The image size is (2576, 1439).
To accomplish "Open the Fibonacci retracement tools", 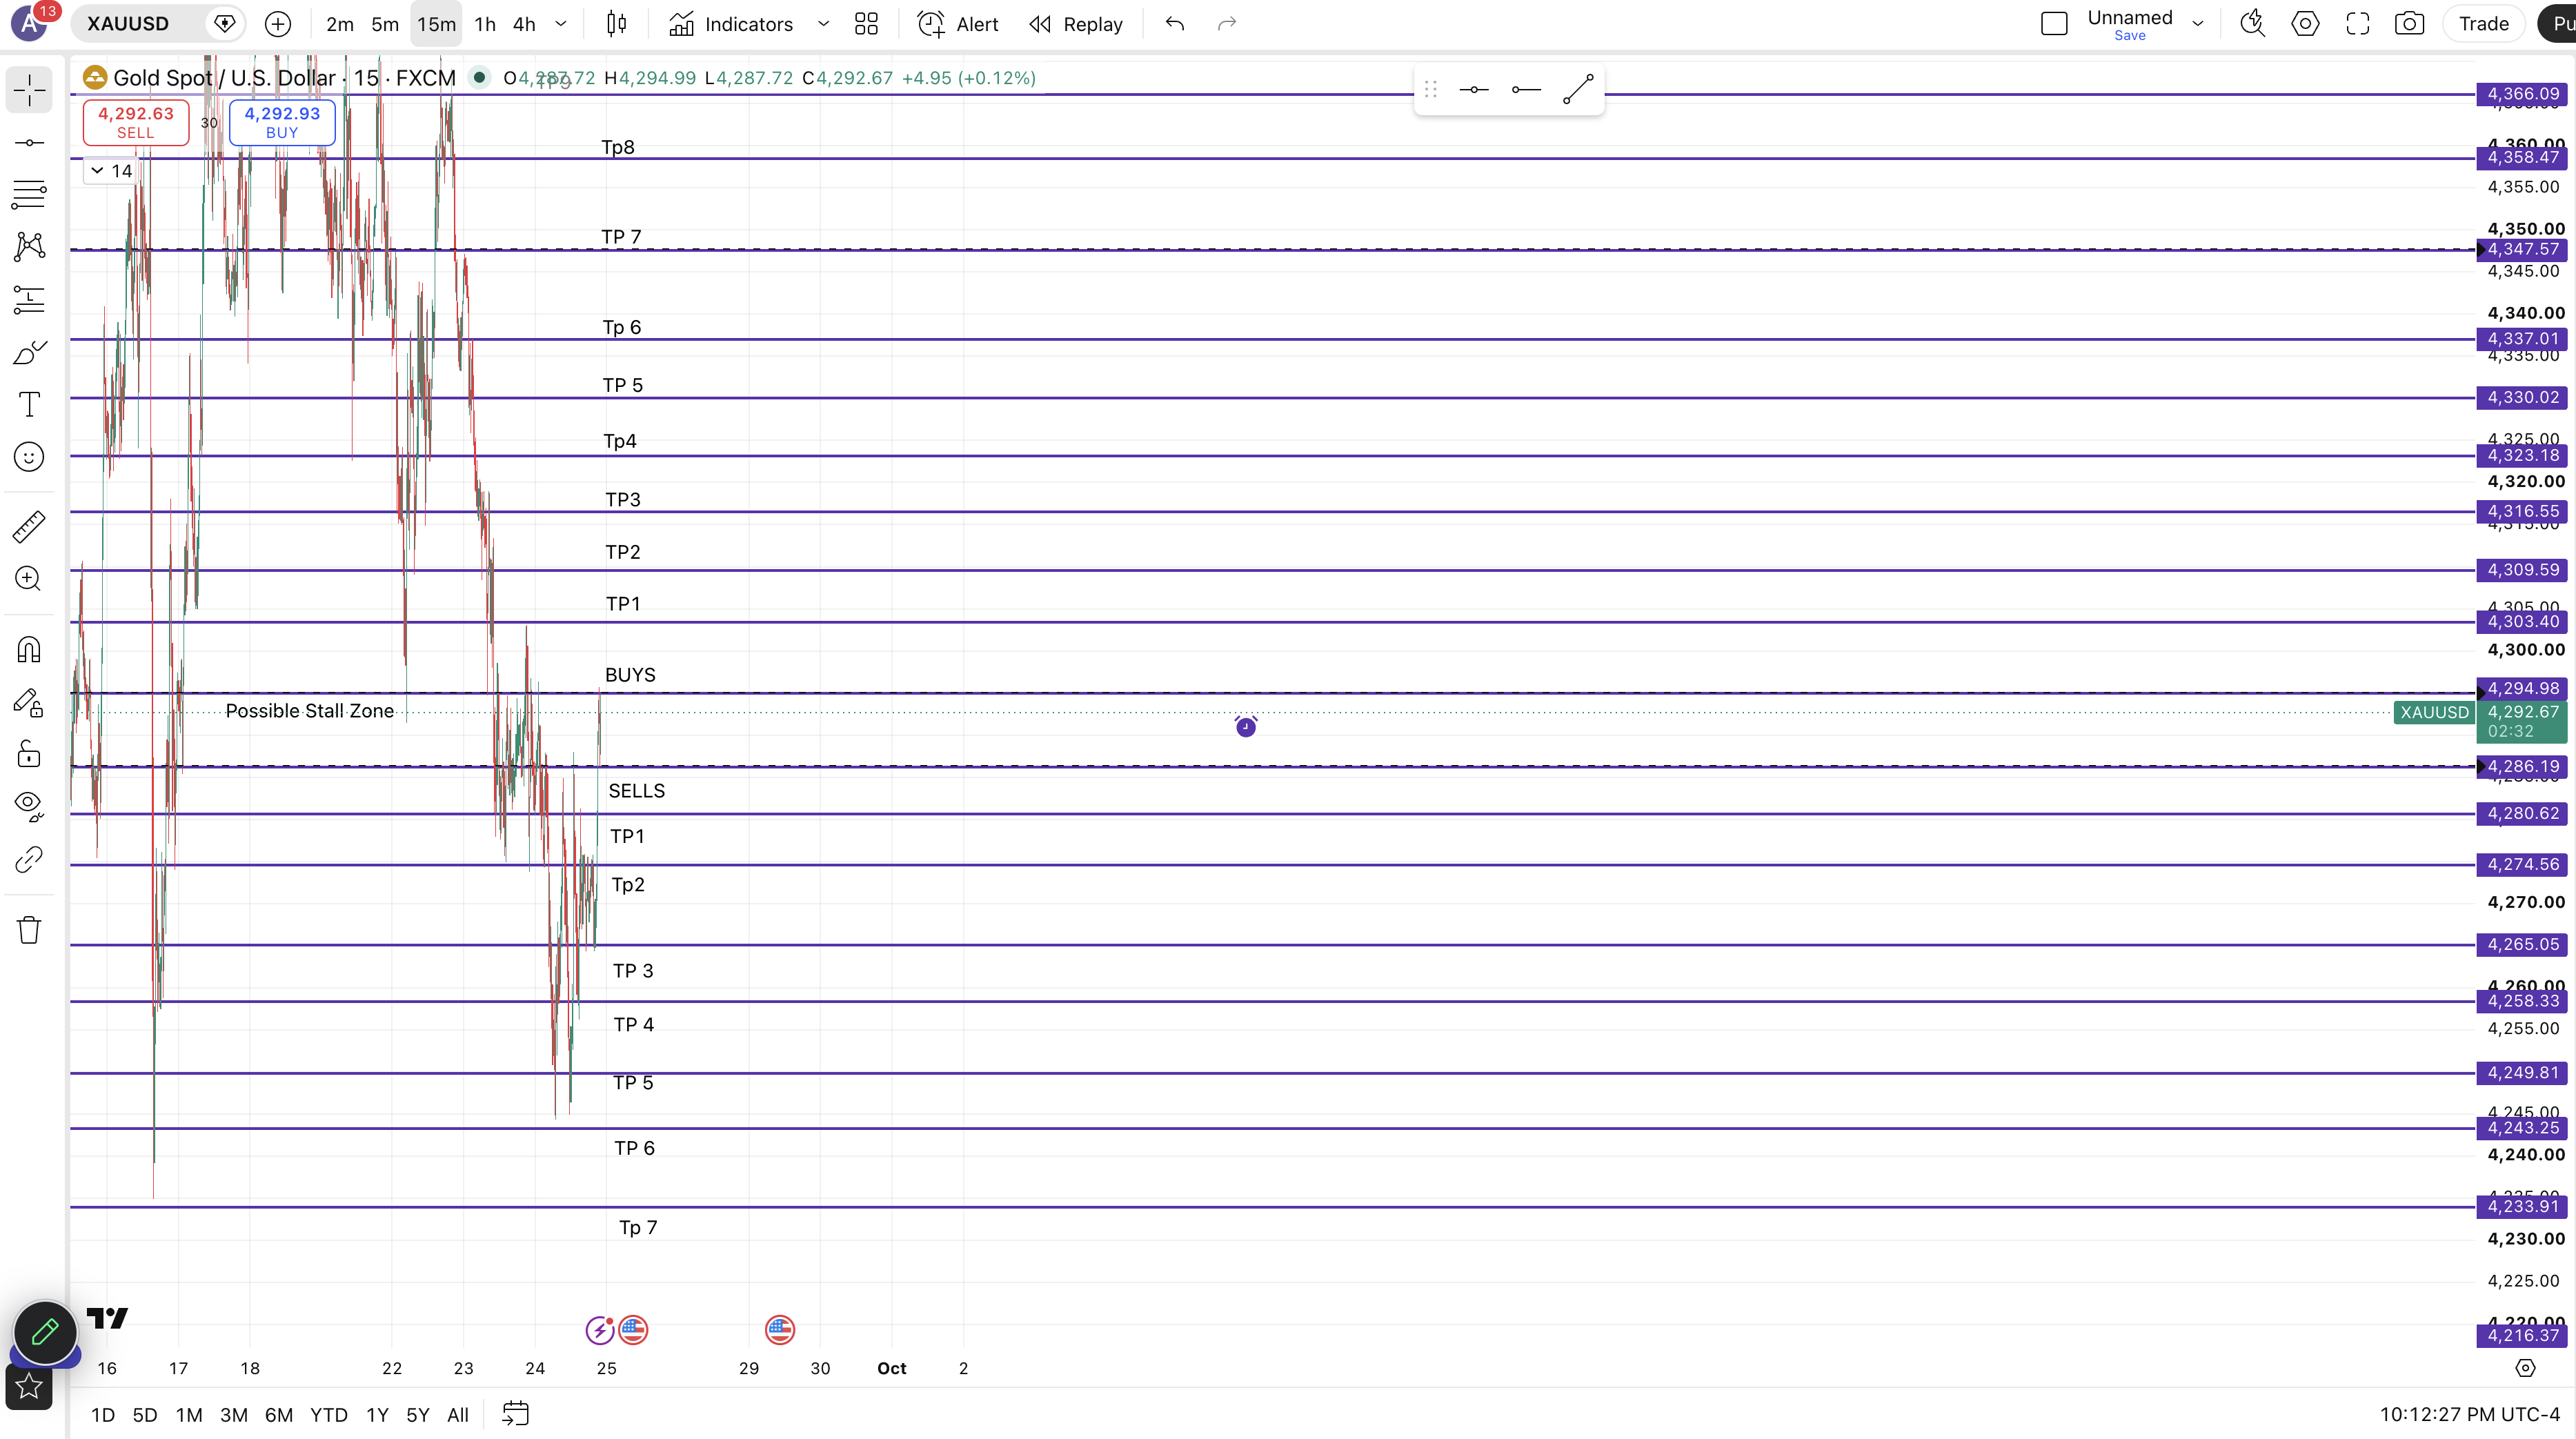I will [29, 194].
